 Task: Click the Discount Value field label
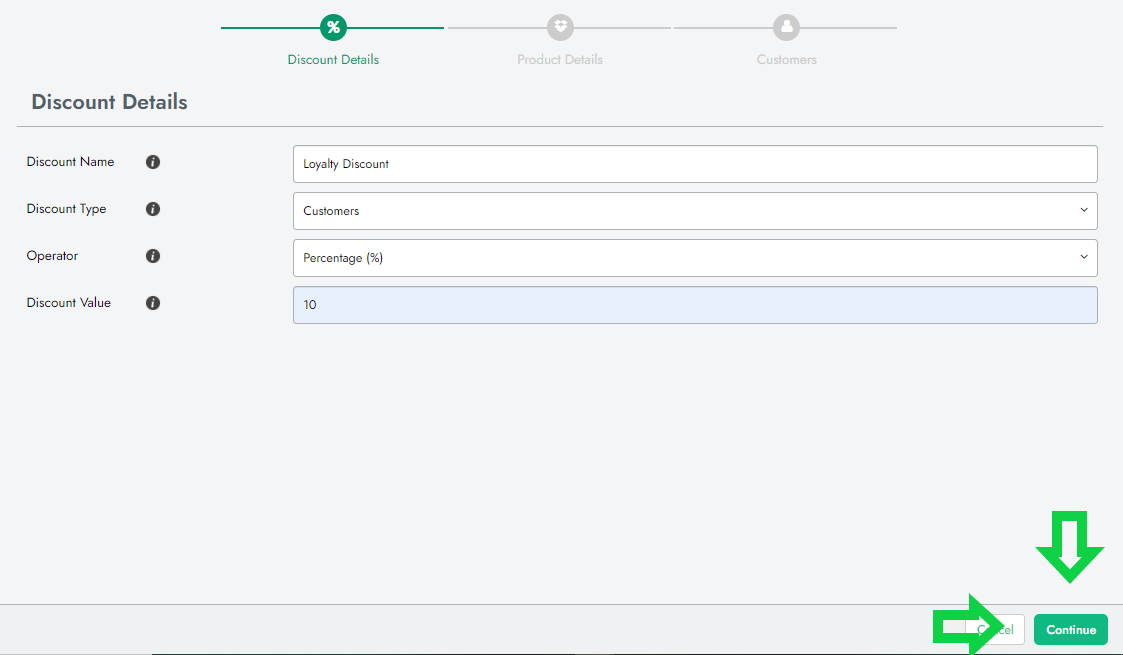(x=68, y=303)
